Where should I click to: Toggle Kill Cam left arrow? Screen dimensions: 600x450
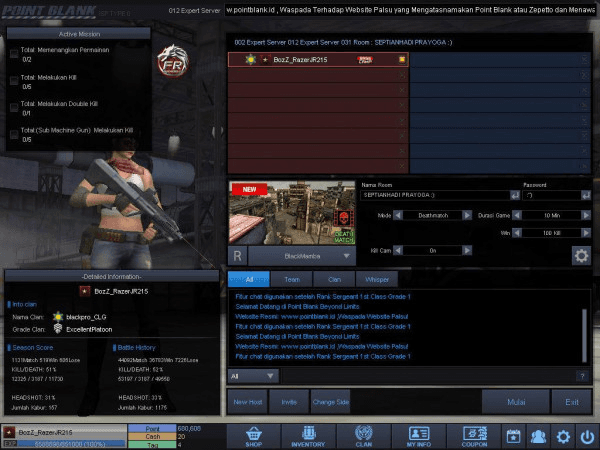[x=398, y=251]
